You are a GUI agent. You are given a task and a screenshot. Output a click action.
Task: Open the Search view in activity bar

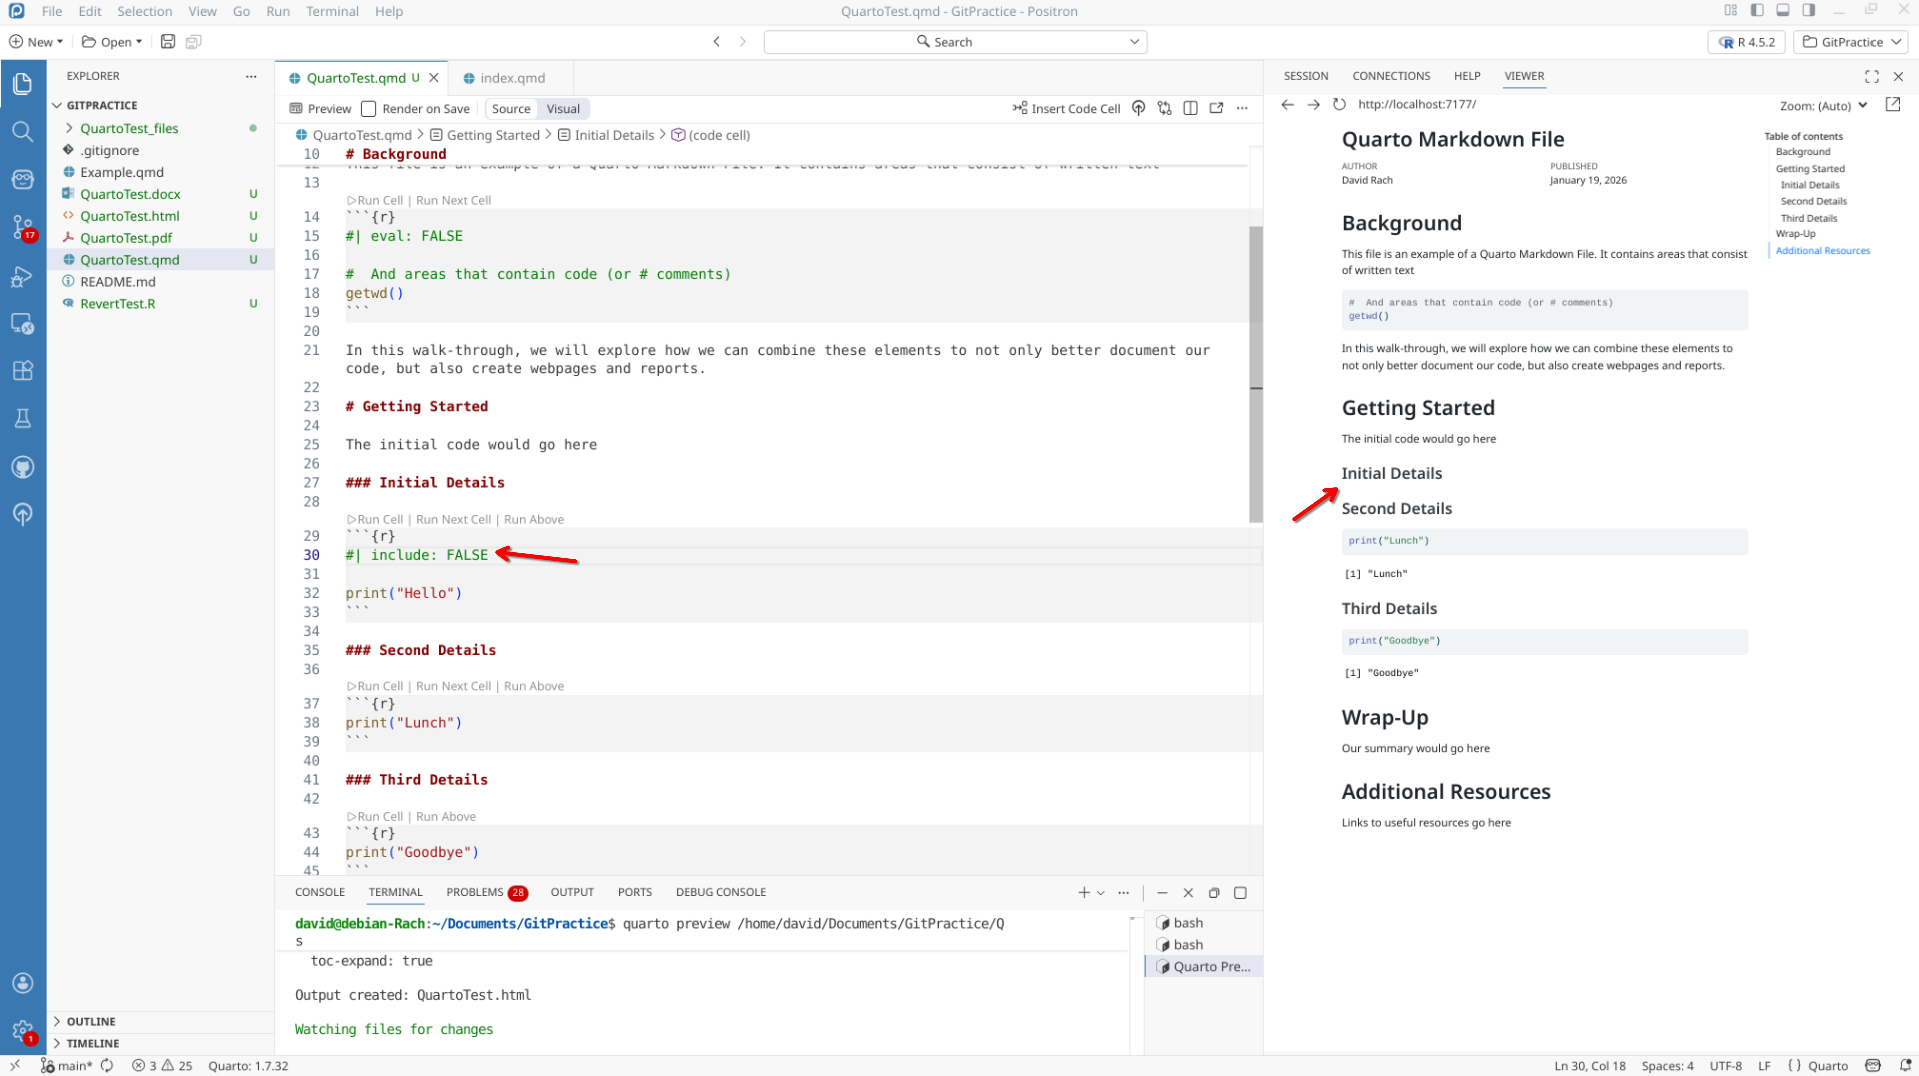(x=22, y=131)
